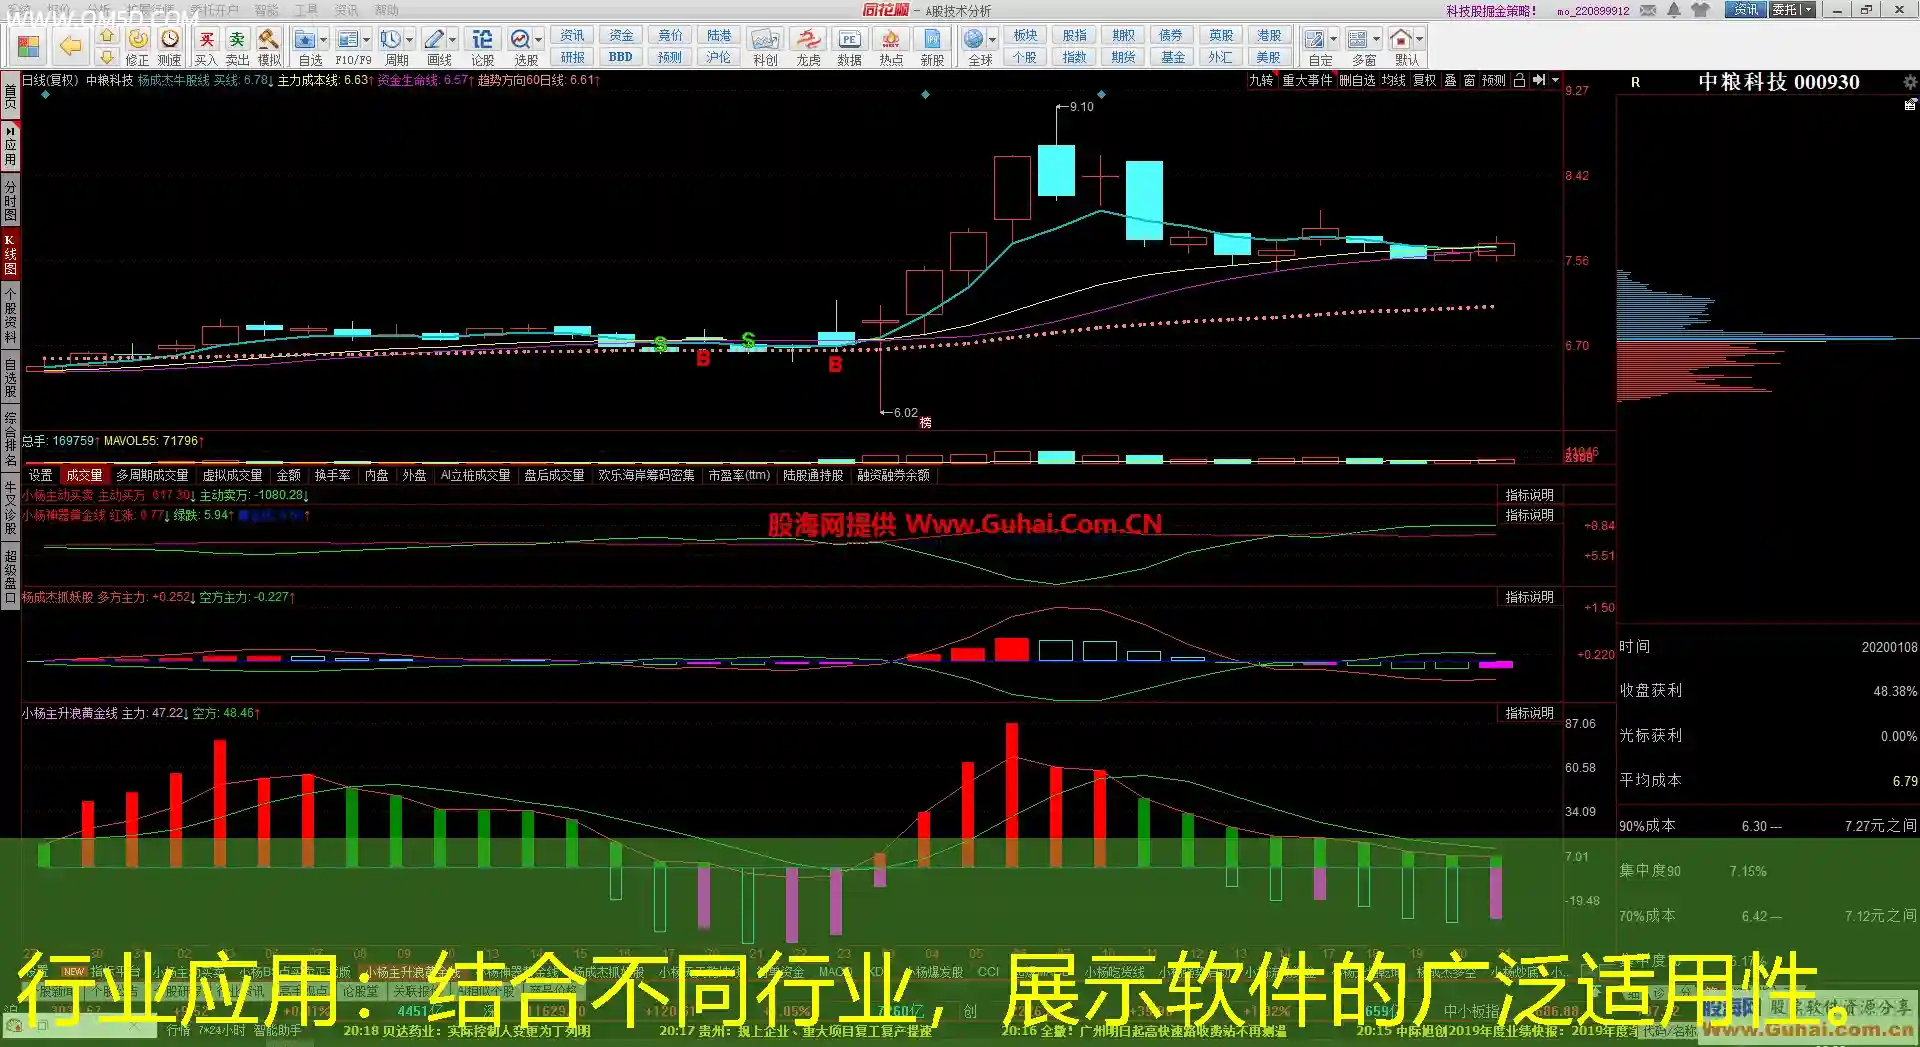Open the 模拟 simulated trading gavel icon

[268, 39]
